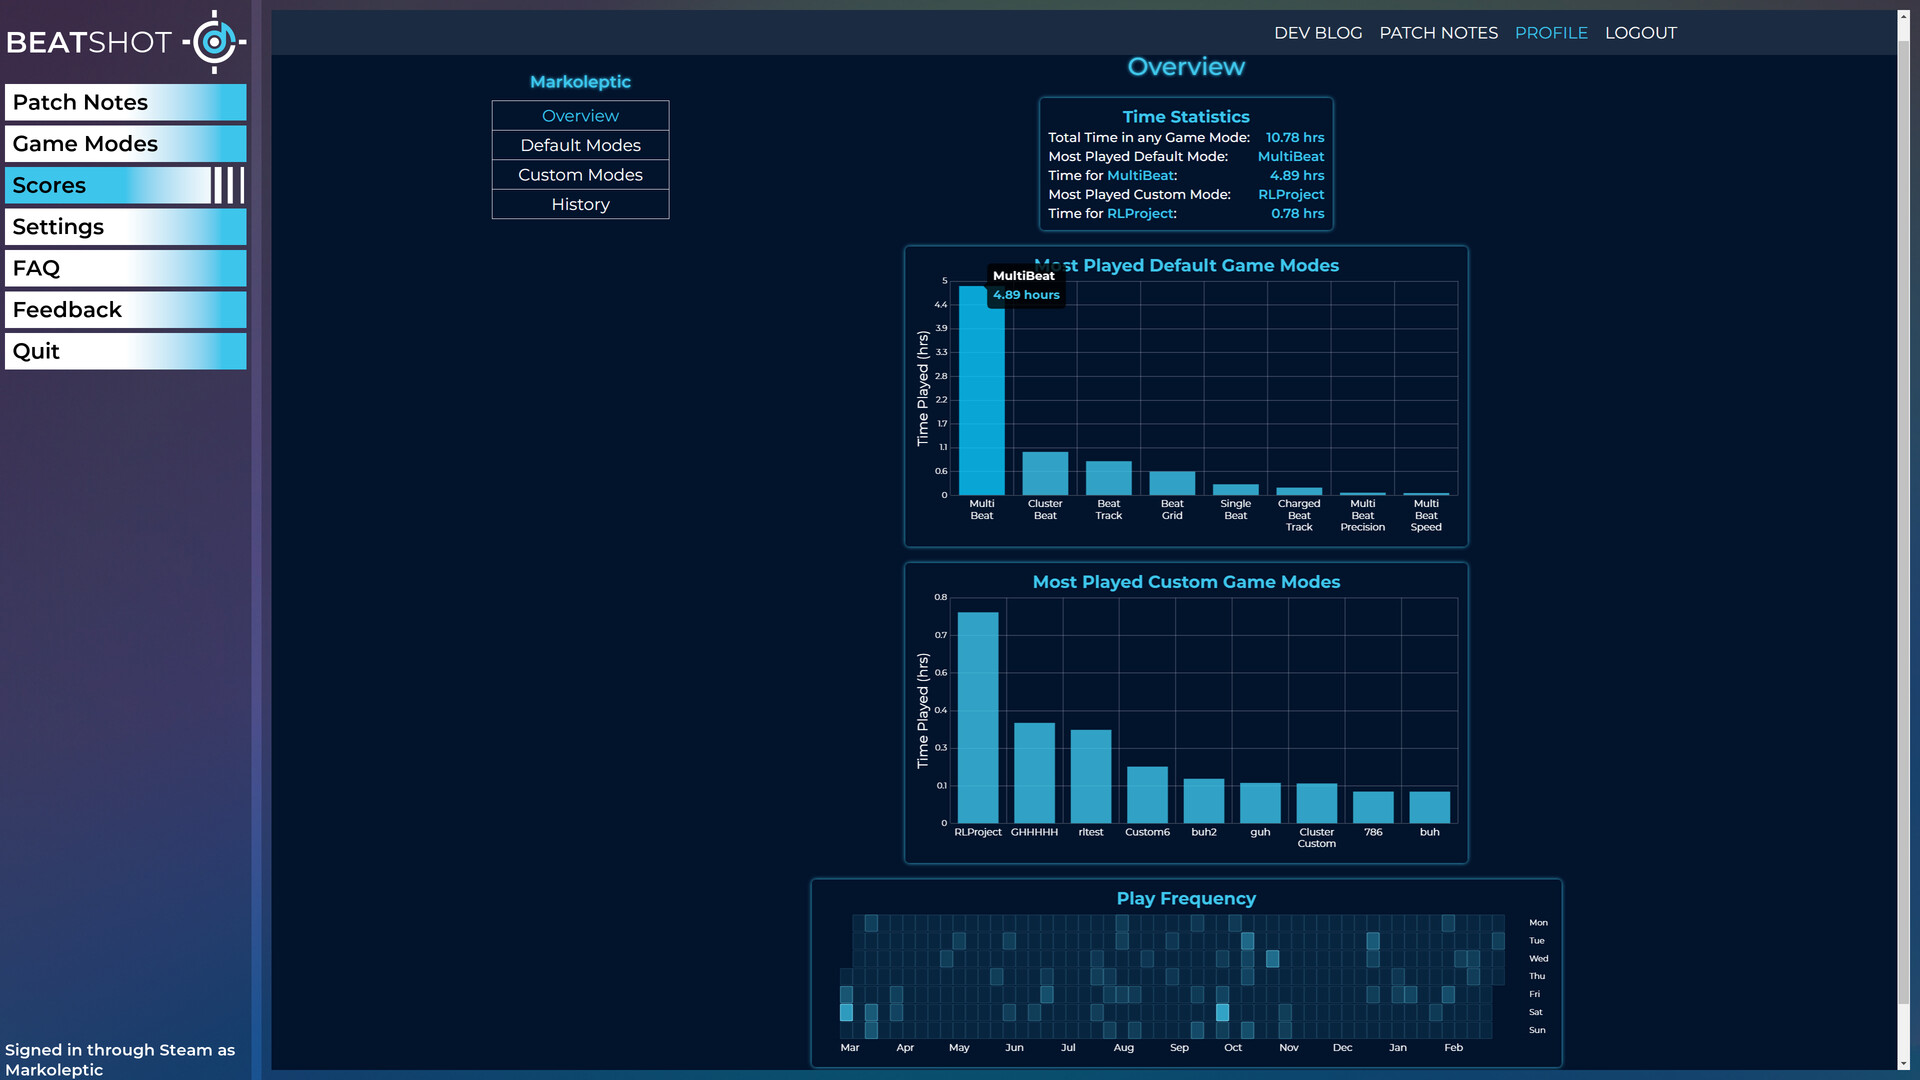Image resolution: width=1920 pixels, height=1080 pixels.
Task: Open DEV BLOG in top navigation
Action: click(1317, 33)
